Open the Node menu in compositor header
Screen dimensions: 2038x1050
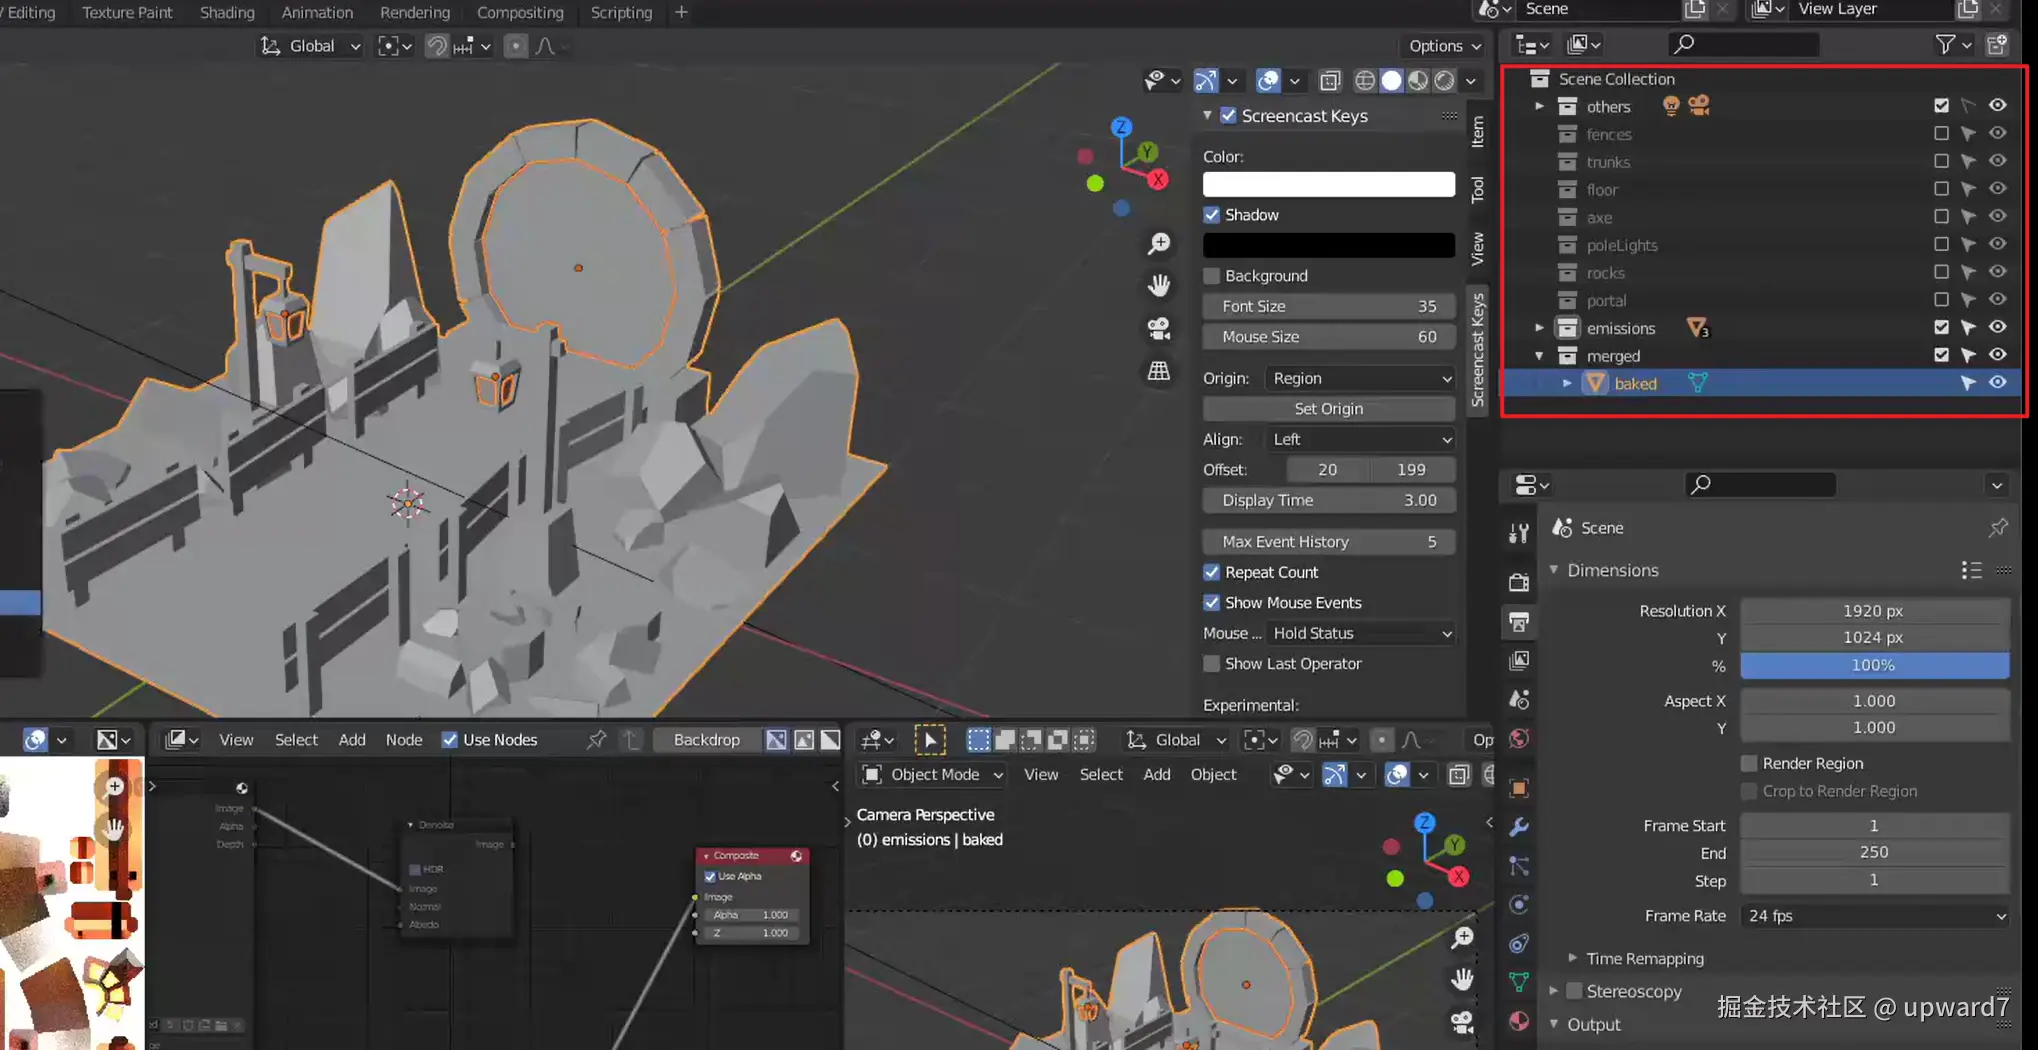pos(404,740)
